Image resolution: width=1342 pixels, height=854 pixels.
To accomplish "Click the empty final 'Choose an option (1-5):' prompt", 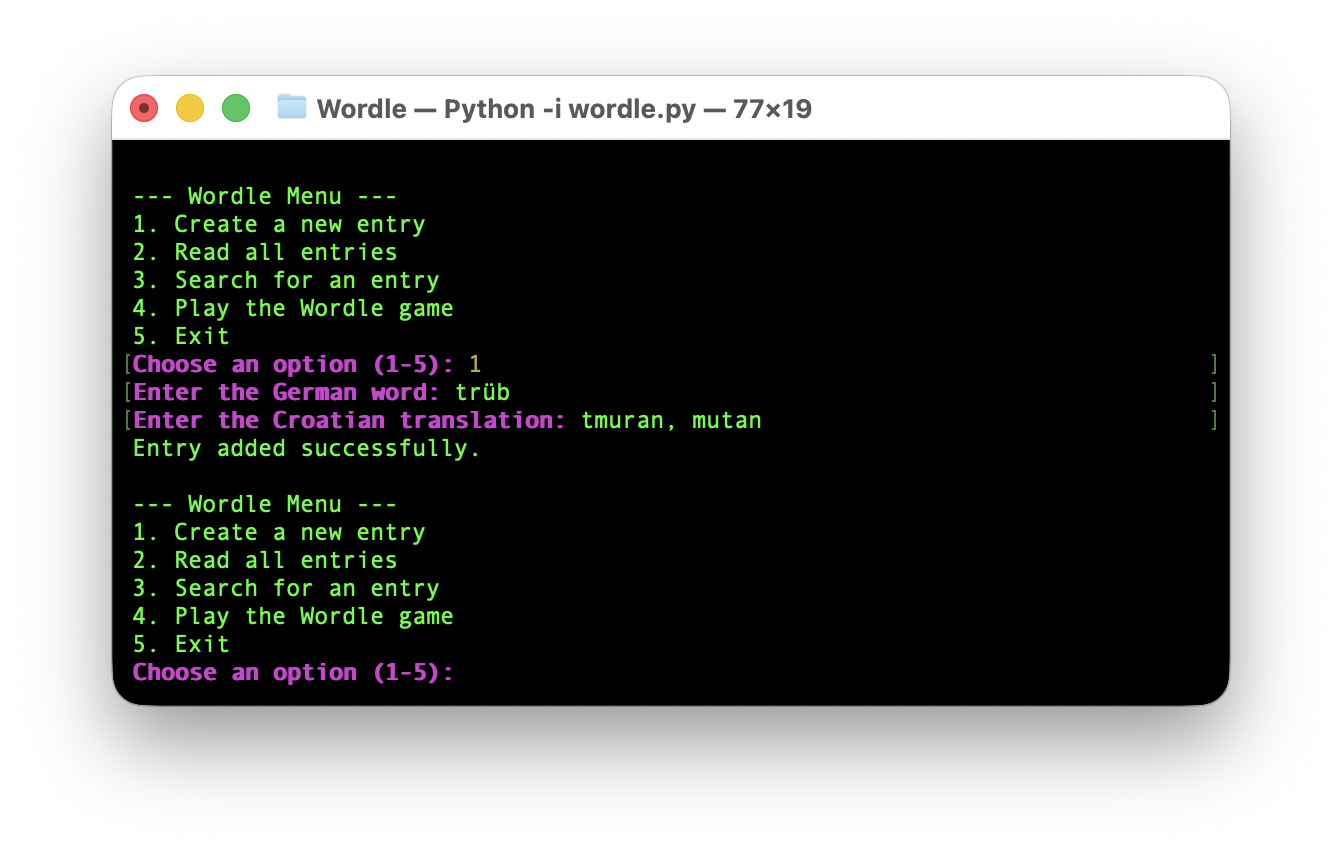I will tap(293, 672).
